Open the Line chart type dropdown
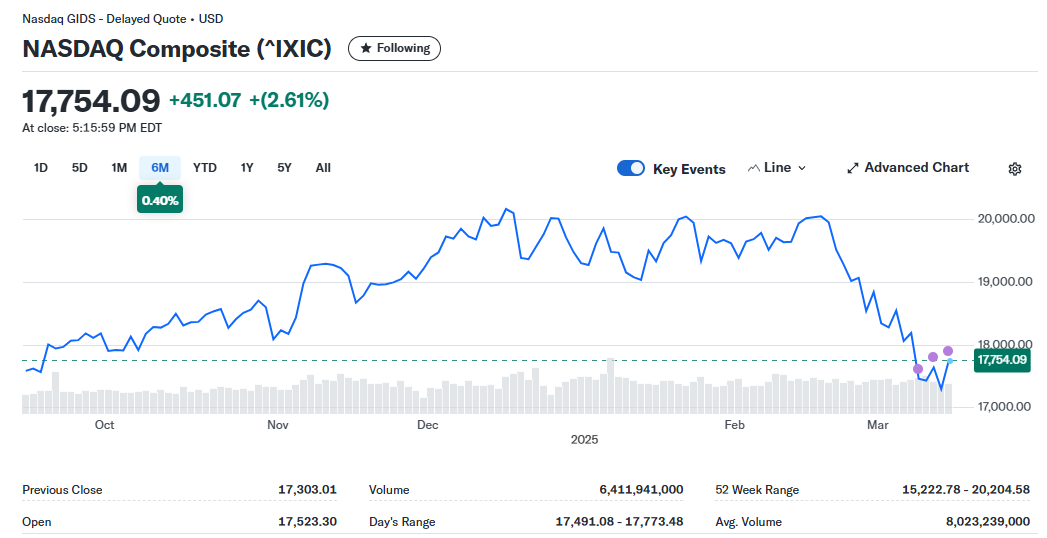The image size is (1047, 538). point(777,168)
